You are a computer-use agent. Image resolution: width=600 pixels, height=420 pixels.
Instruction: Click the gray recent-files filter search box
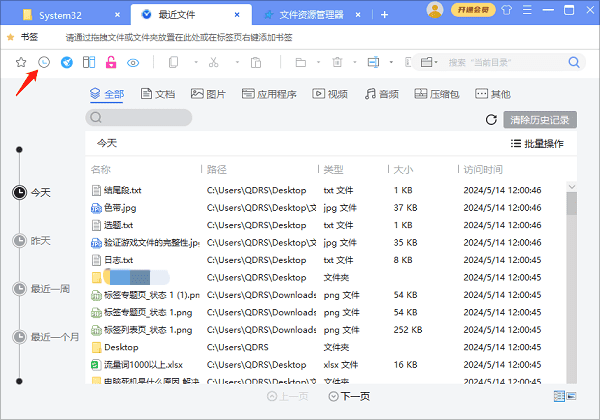click(x=139, y=117)
